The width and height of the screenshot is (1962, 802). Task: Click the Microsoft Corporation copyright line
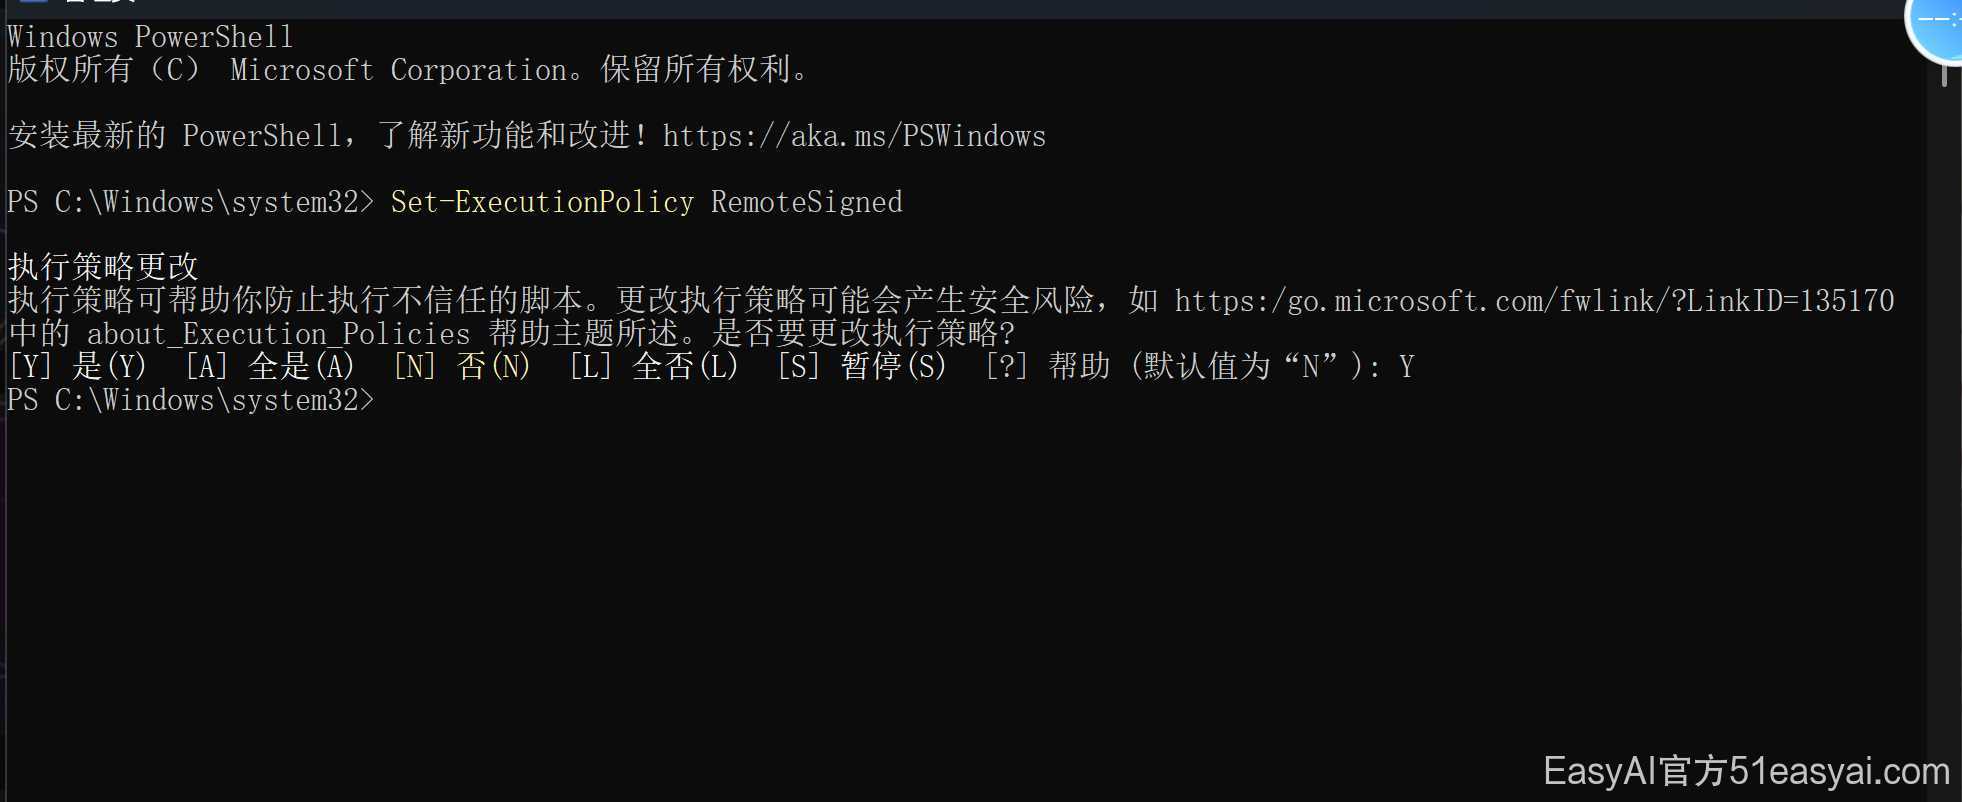408,70
